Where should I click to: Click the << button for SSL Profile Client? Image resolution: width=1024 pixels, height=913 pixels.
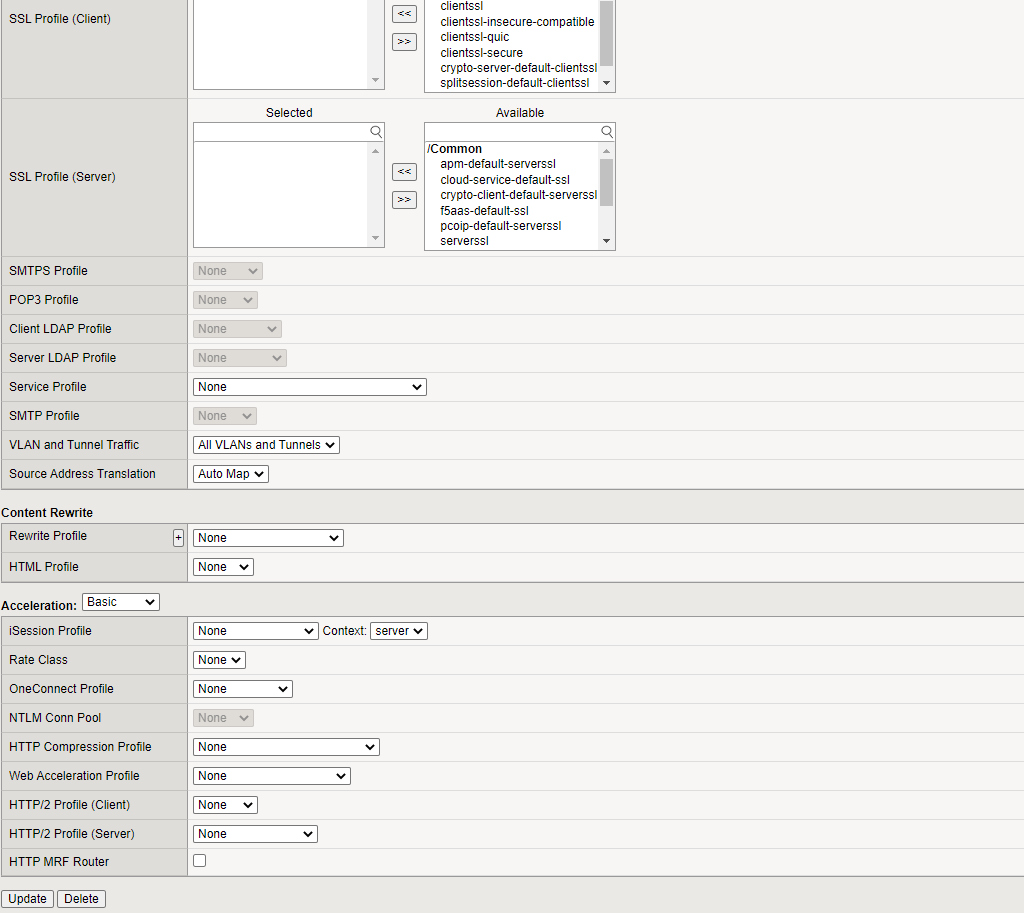point(404,13)
